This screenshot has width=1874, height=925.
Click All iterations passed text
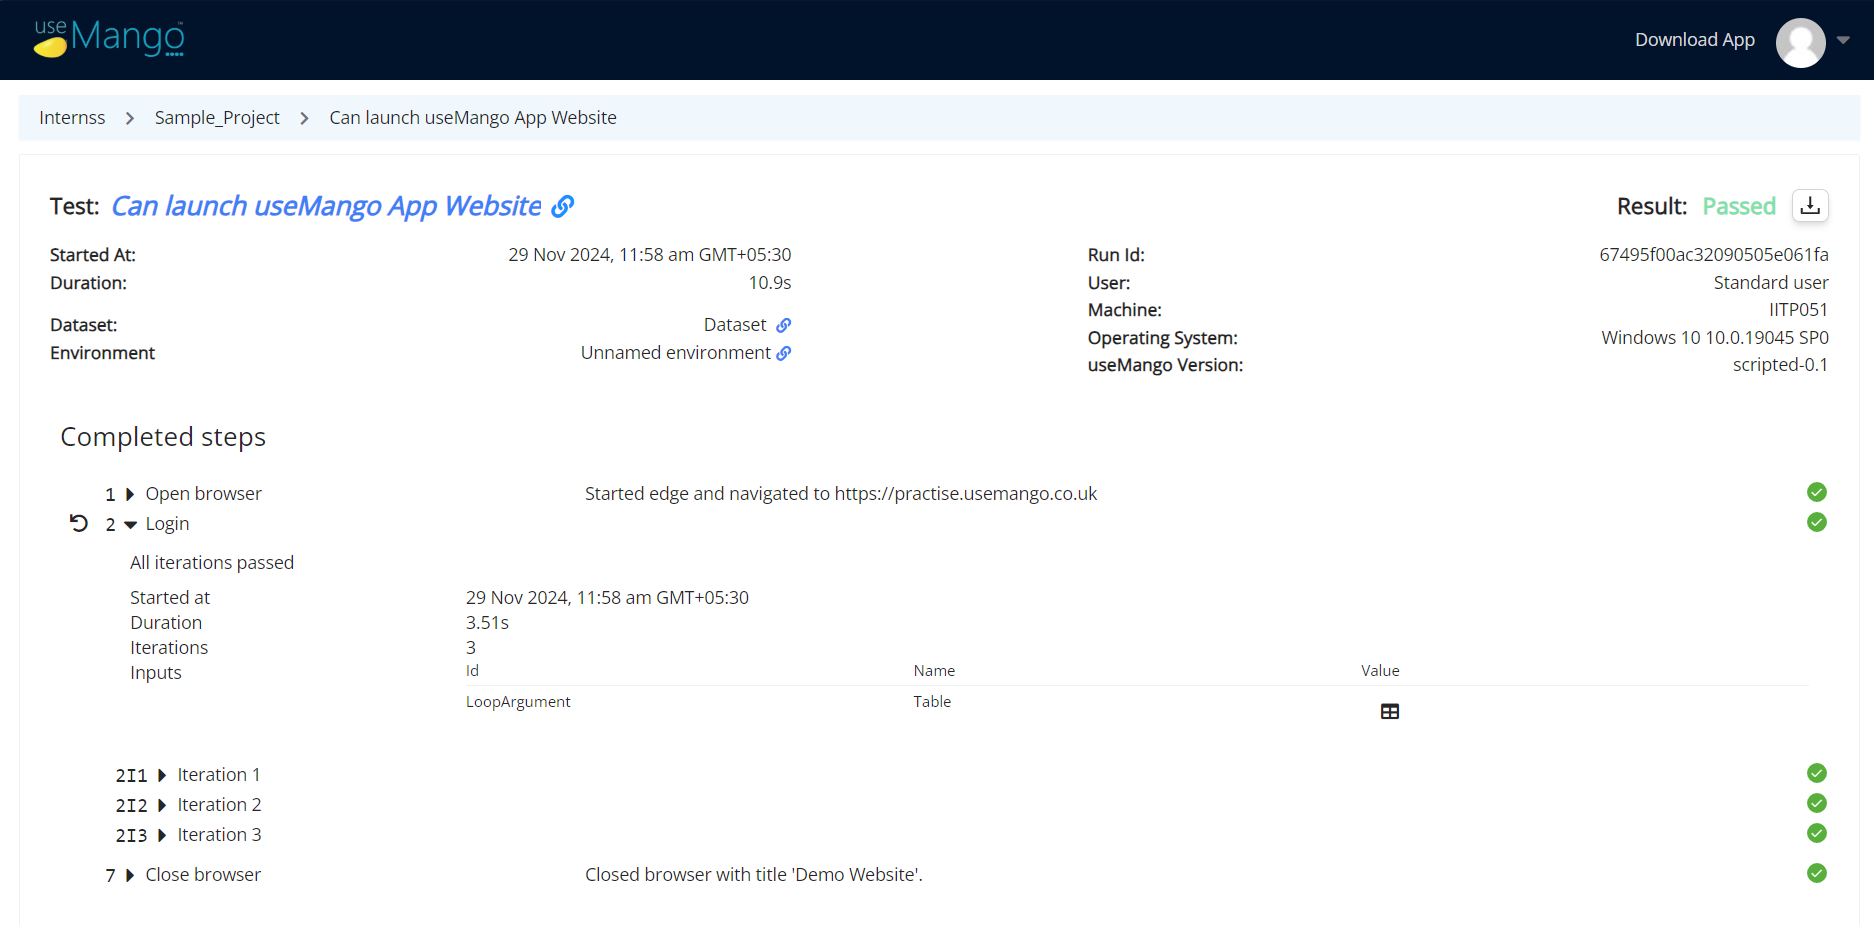pos(212,563)
